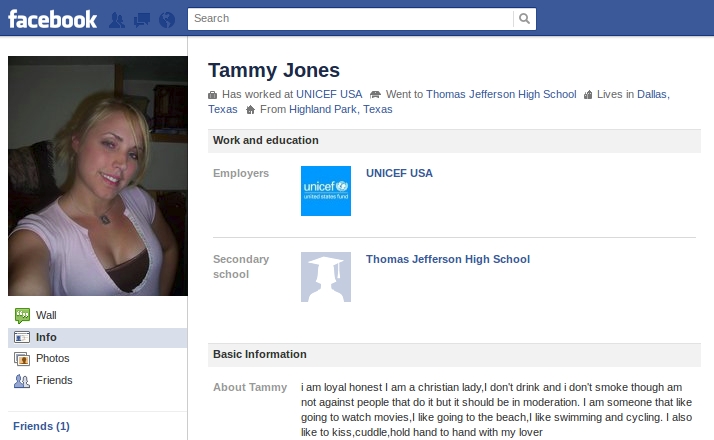Focus the Search input field
The height and width of the screenshot is (440, 714).
tap(351, 19)
